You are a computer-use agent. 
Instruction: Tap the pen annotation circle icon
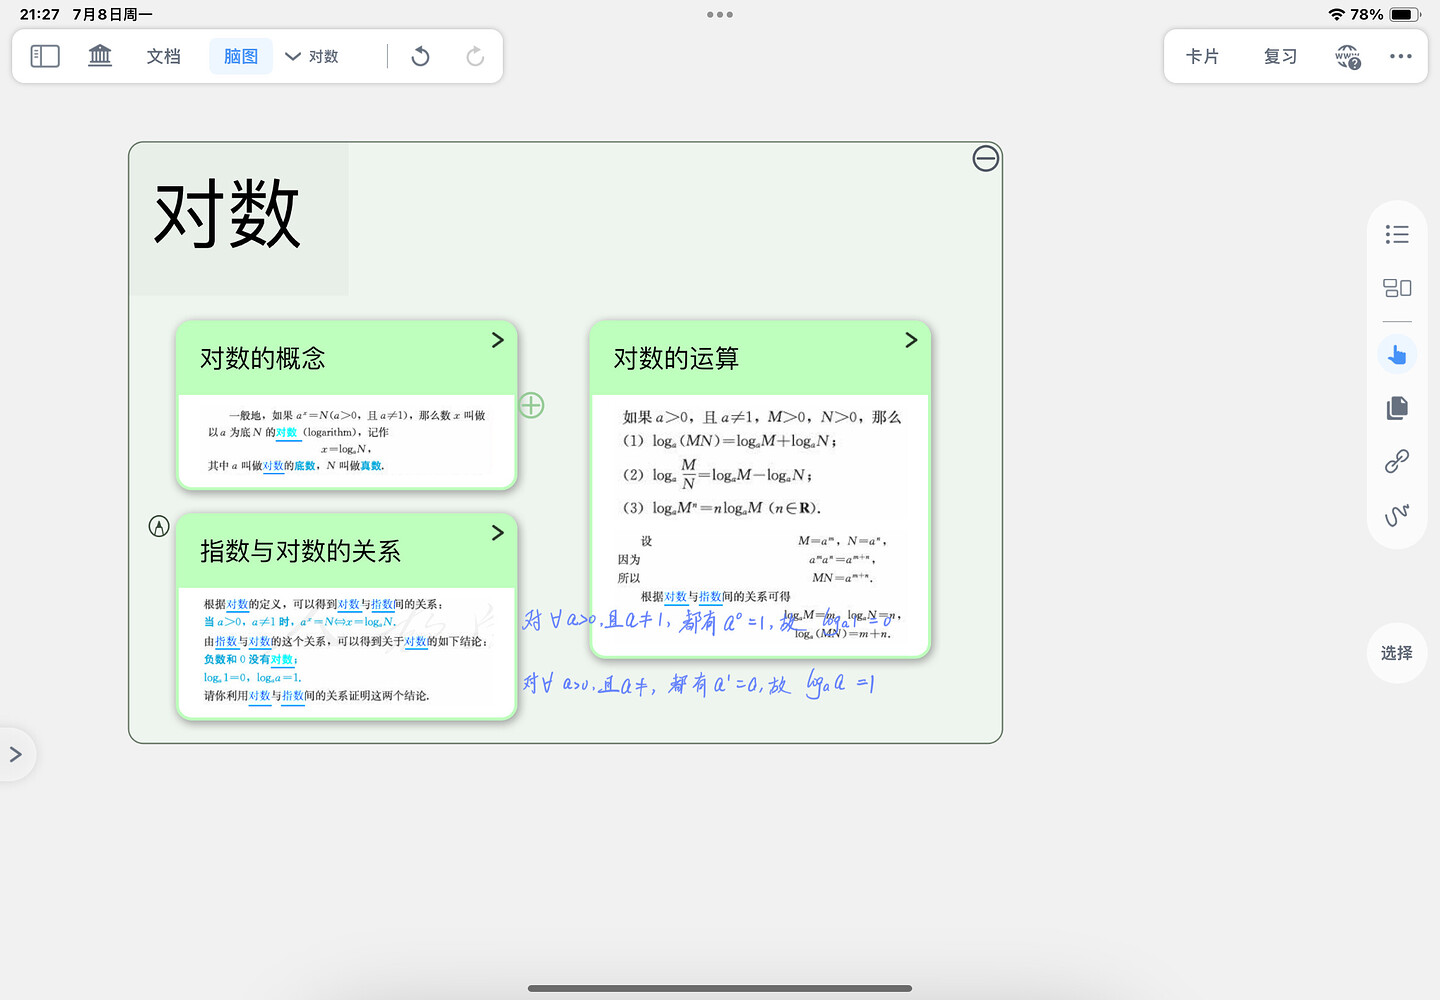(159, 526)
